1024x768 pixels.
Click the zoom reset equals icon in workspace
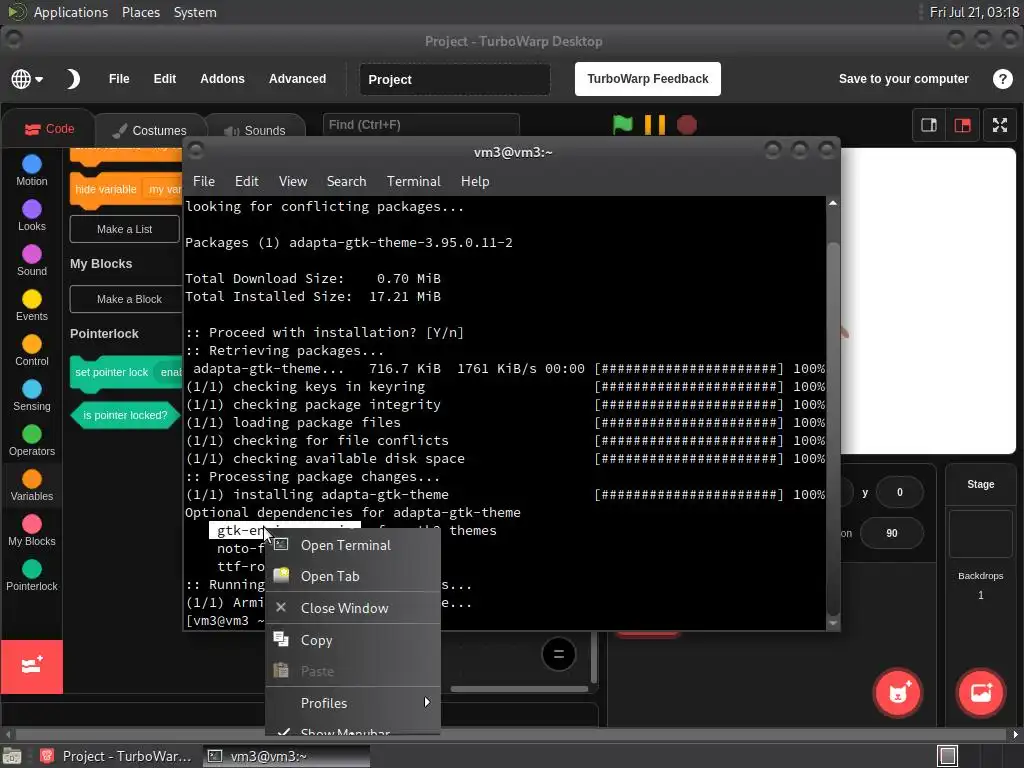tap(558, 654)
